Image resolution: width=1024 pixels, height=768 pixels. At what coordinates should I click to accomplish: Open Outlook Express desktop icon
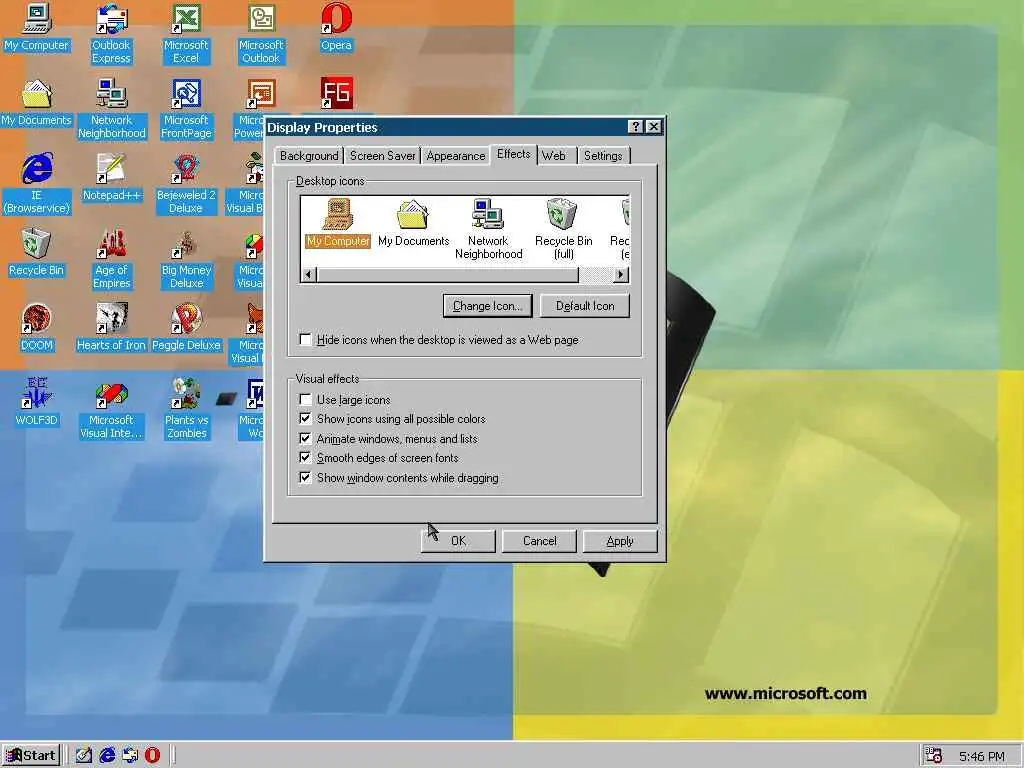tap(111, 34)
